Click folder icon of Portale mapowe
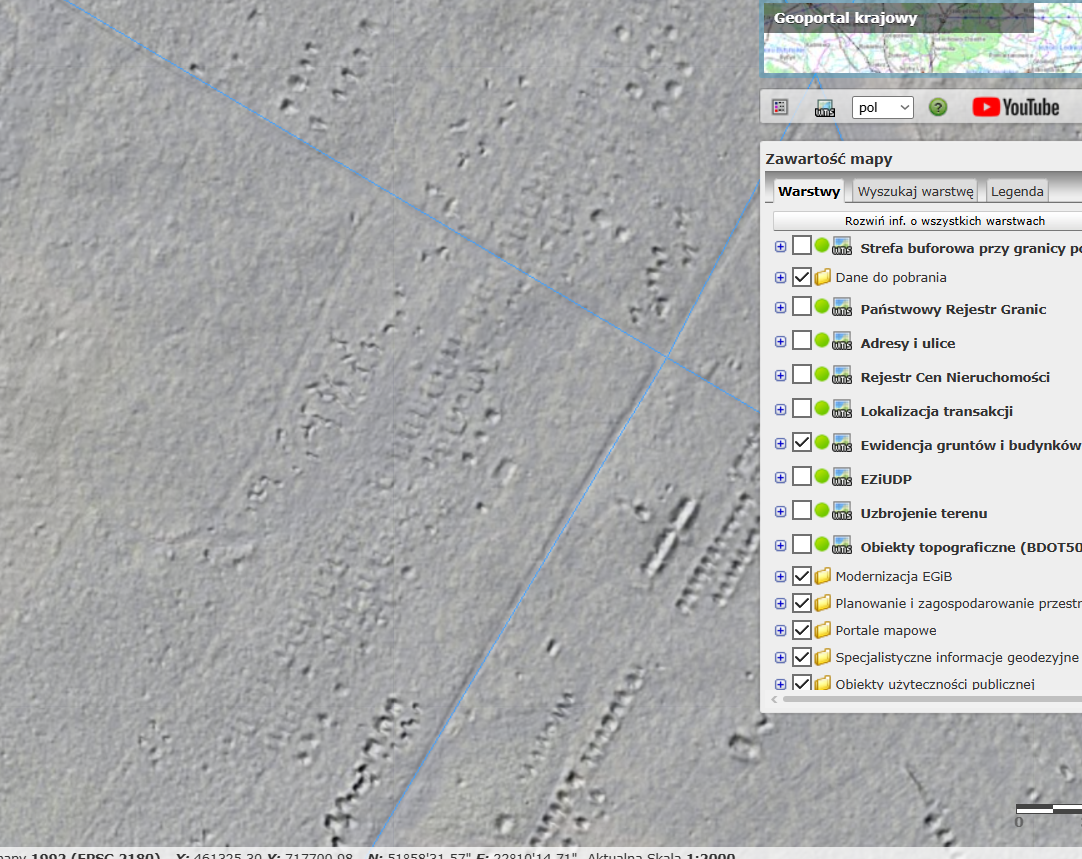1082x859 pixels. click(823, 631)
